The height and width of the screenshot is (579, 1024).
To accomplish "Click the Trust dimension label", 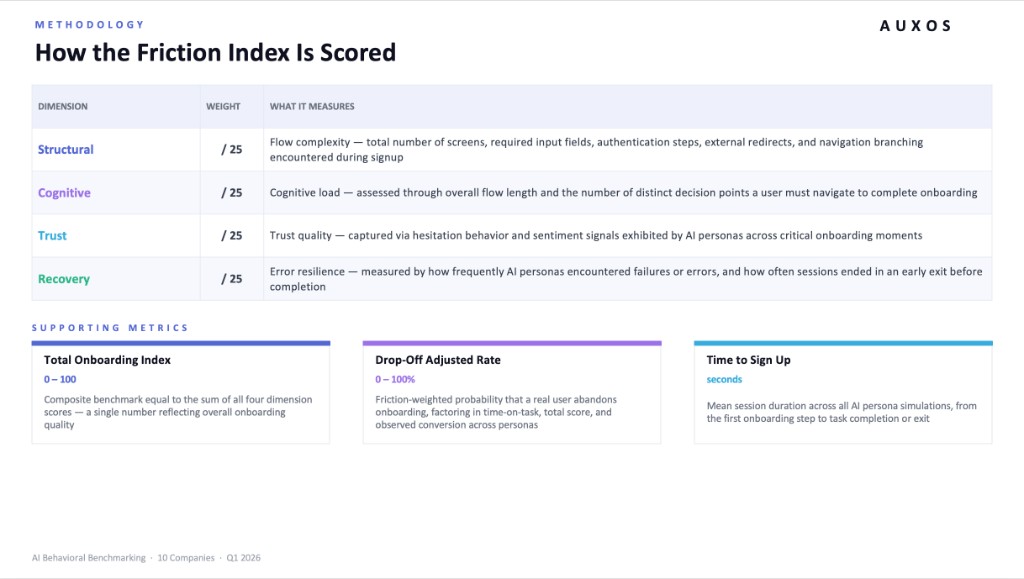I will tap(52, 236).
